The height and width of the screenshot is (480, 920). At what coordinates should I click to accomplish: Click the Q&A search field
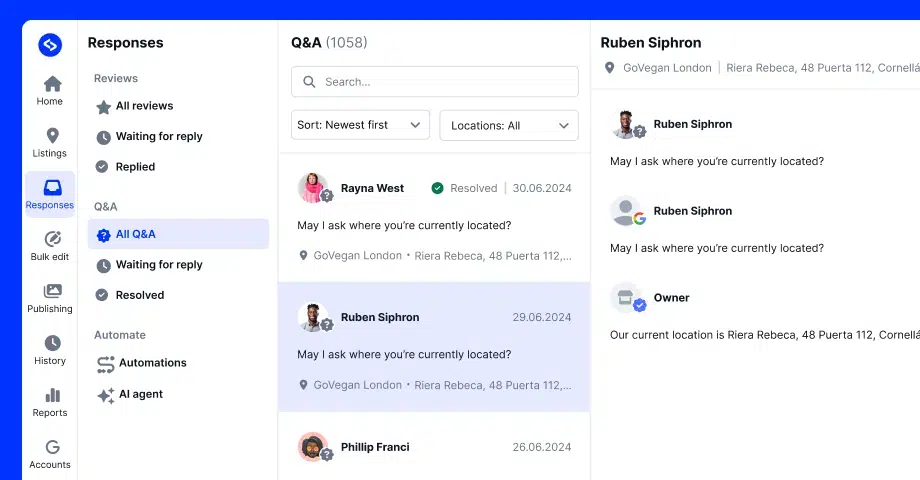(x=434, y=82)
